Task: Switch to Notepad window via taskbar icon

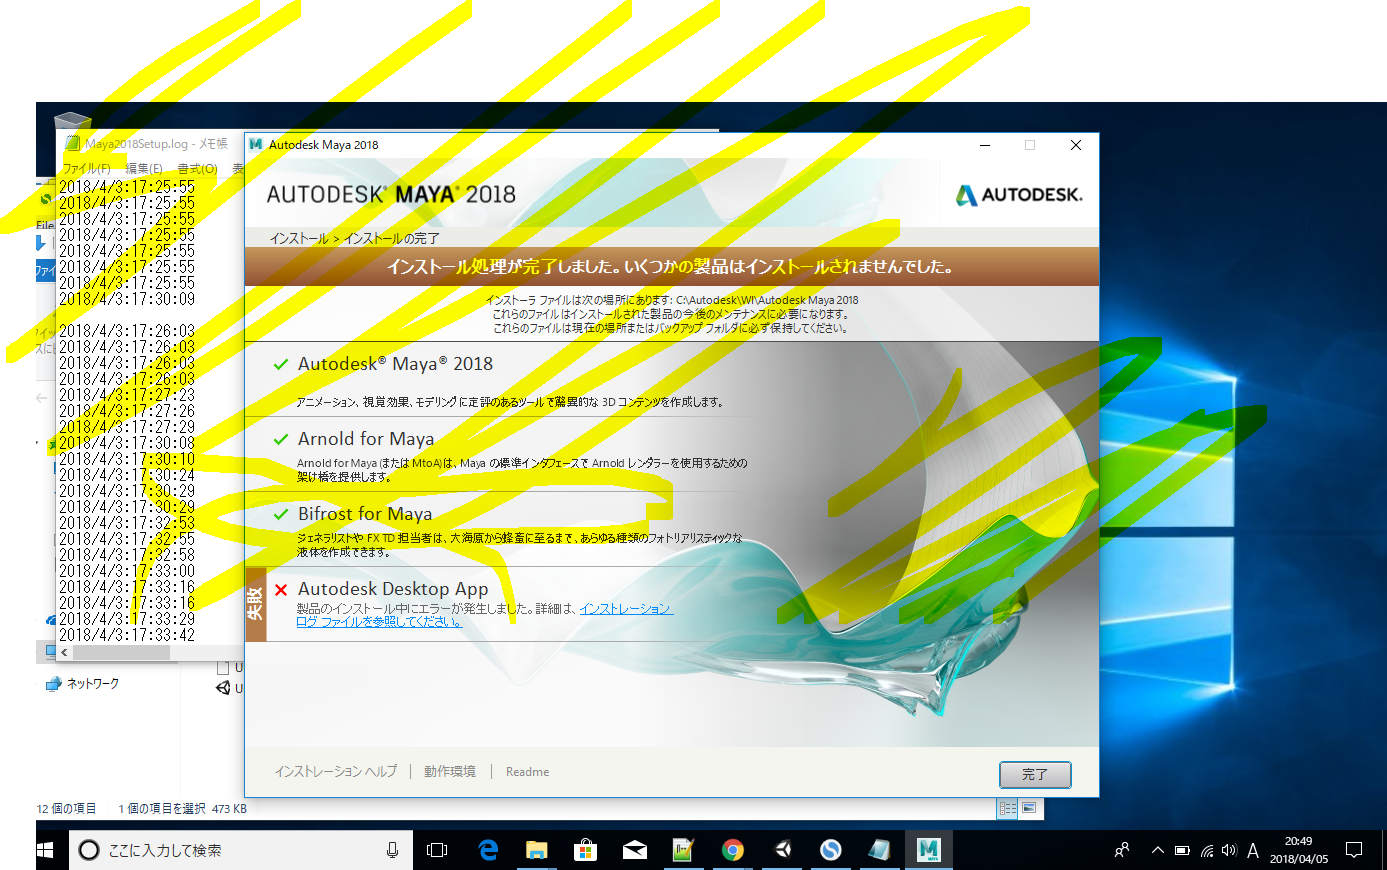Action: (879, 850)
